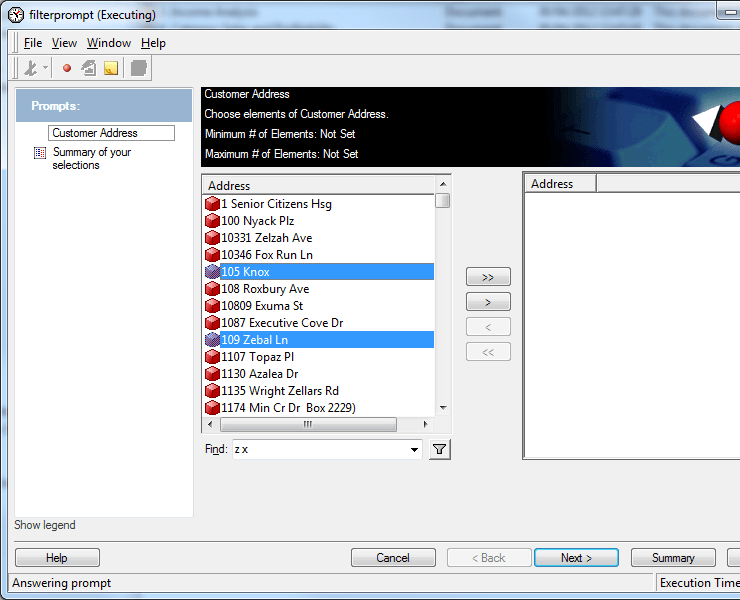Click the red record dot toolbar icon
Viewport: 740px width, 600px height.
[67, 68]
